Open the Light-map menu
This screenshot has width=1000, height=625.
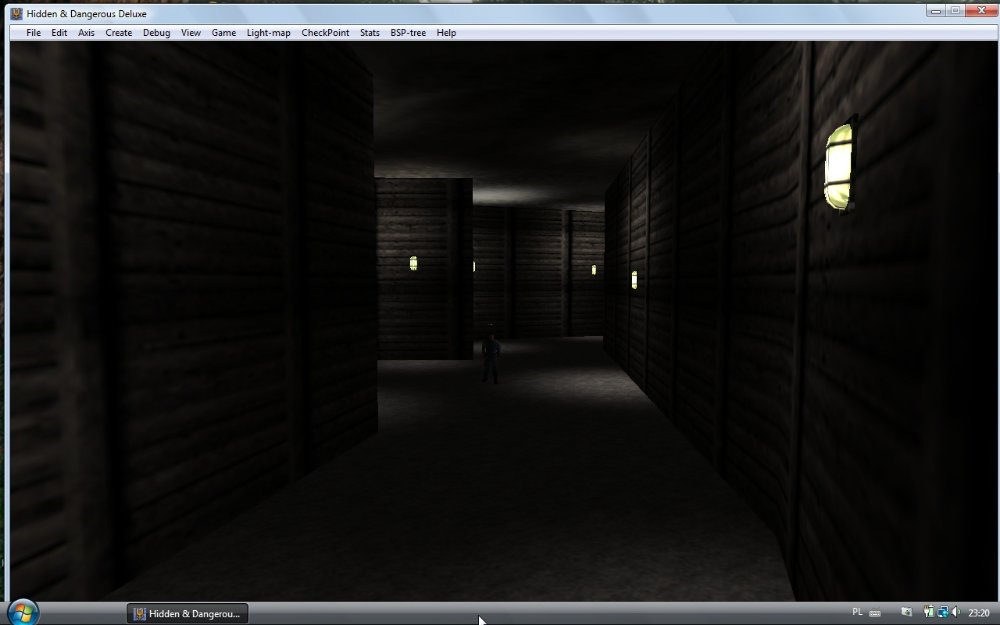[x=268, y=33]
